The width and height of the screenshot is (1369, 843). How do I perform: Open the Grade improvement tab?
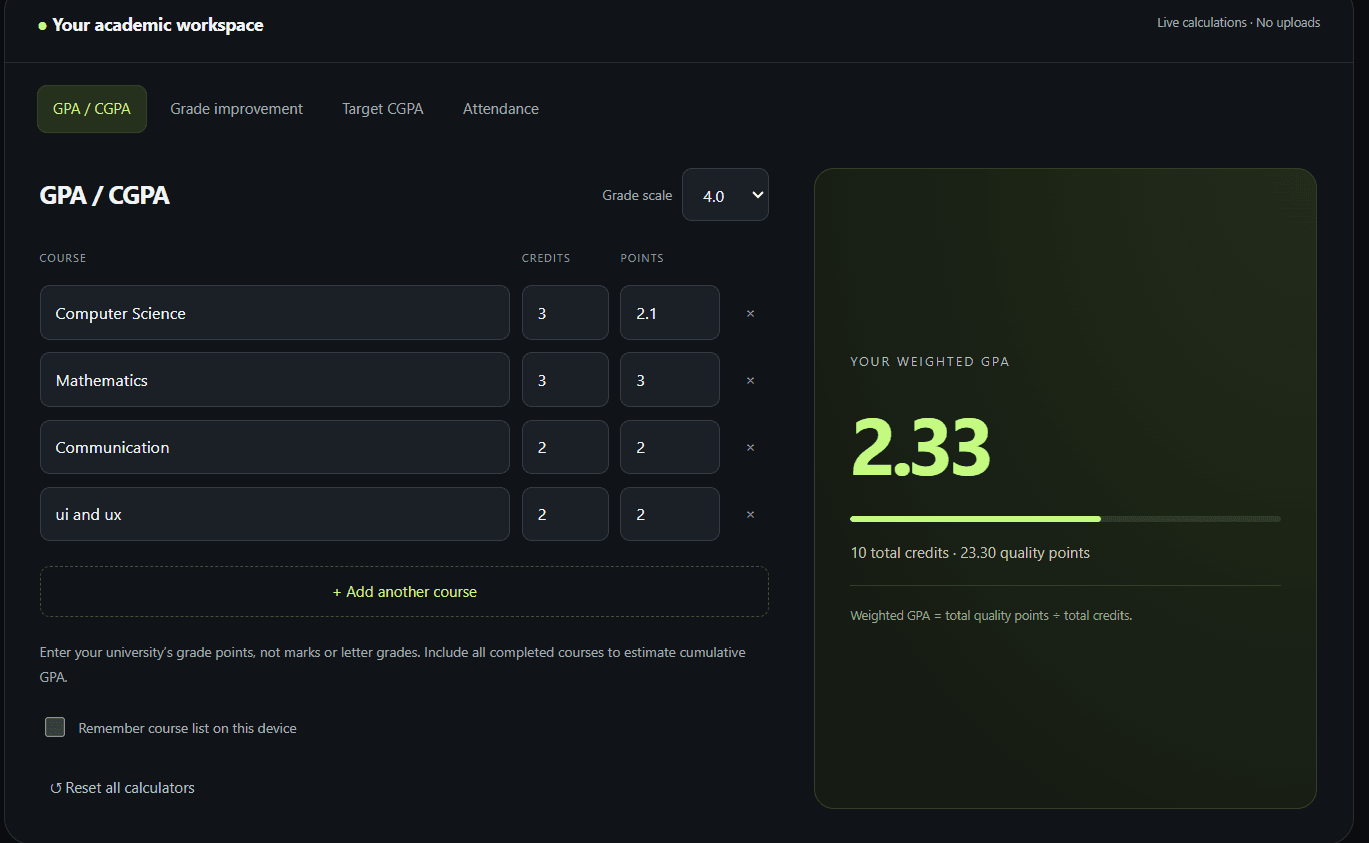click(x=236, y=109)
